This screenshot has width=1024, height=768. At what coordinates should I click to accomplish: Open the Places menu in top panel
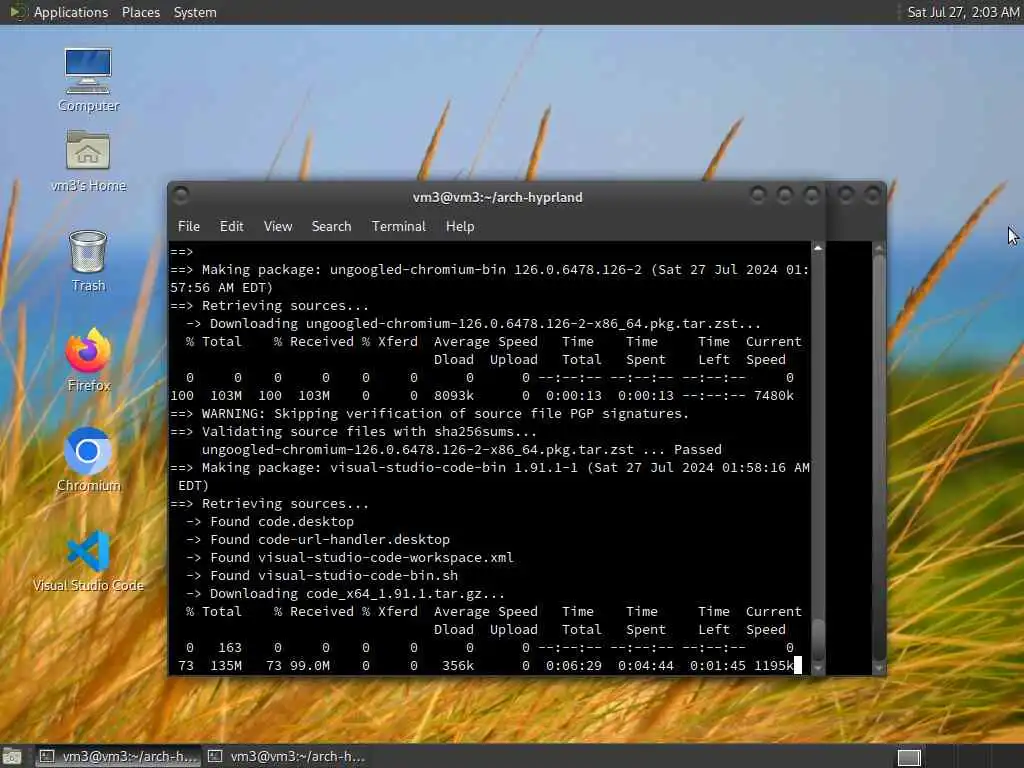coord(140,12)
